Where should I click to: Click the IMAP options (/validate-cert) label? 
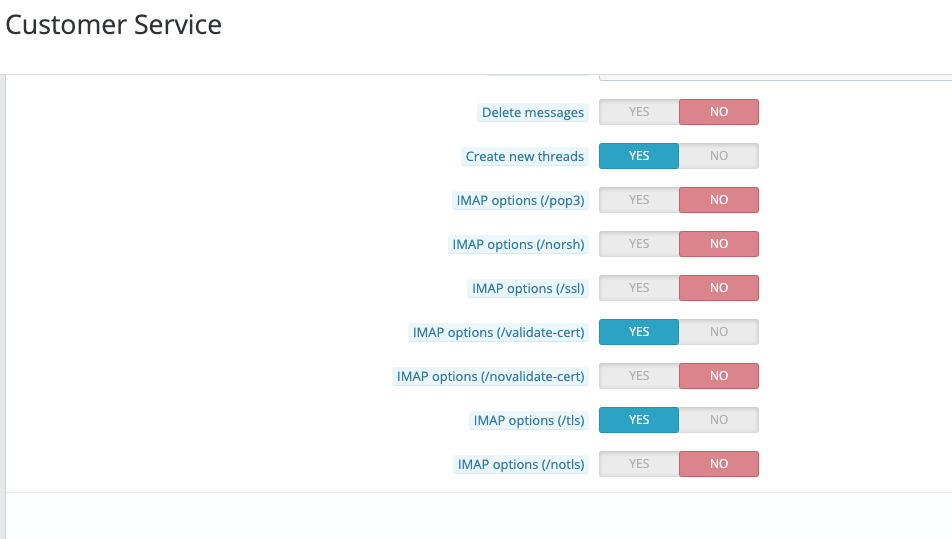tap(498, 333)
